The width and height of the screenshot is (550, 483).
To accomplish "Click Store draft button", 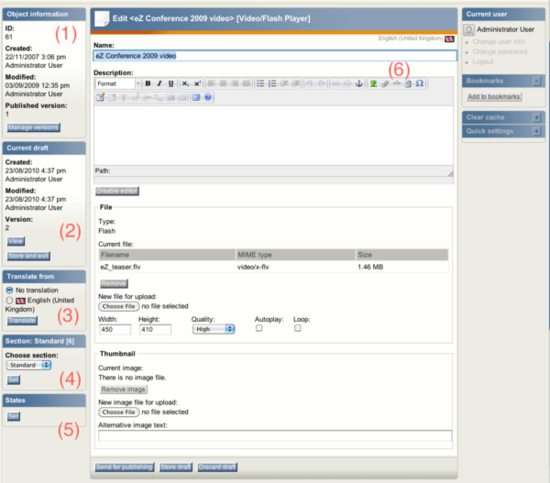I will 176,467.
